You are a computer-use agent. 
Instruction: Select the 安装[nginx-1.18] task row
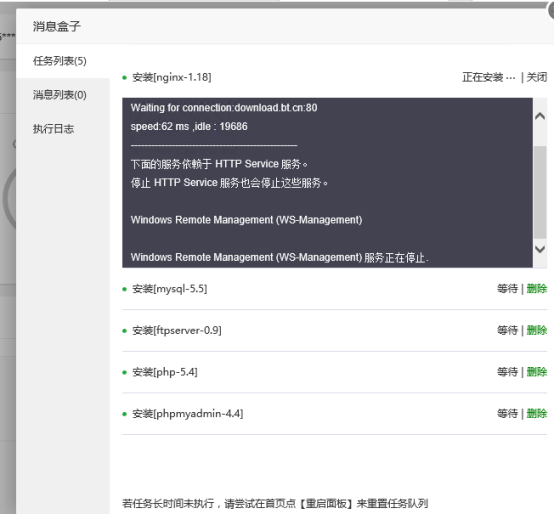coord(335,77)
